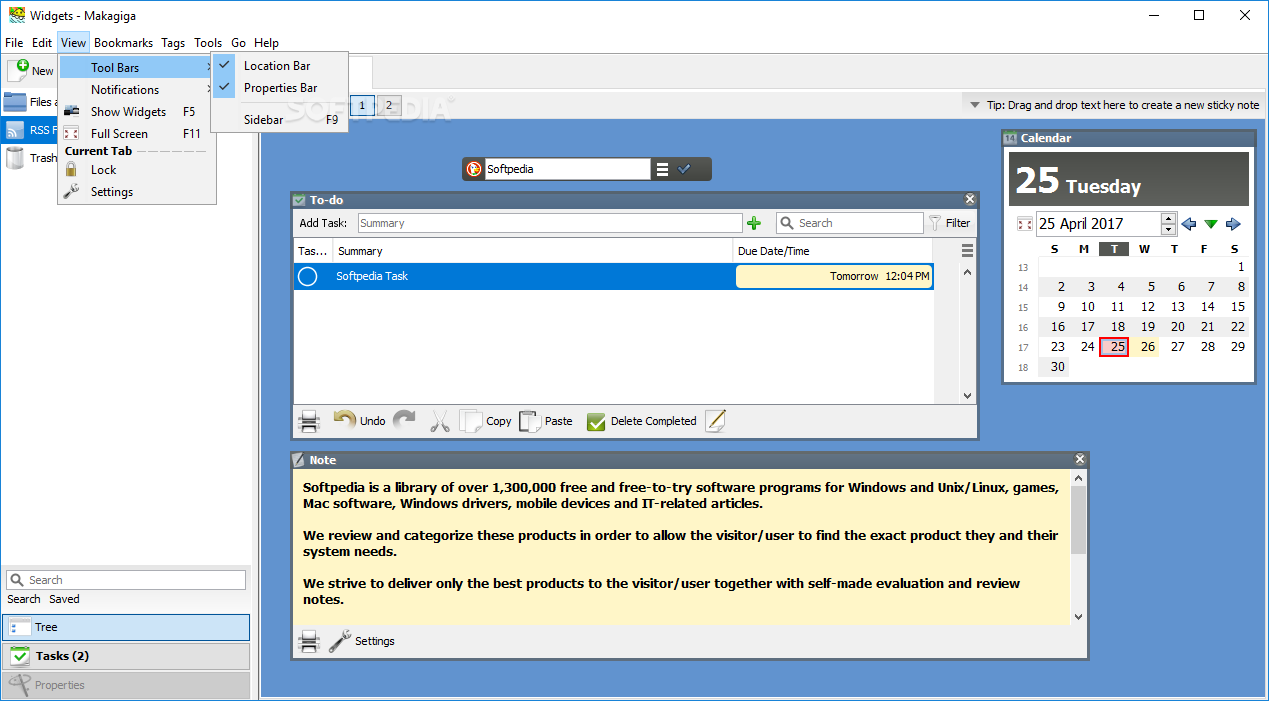This screenshot has width=1269, height=701.
Task: Click search widget confirm checkmark
Action: pyautogui.click(x=684, y=169)
